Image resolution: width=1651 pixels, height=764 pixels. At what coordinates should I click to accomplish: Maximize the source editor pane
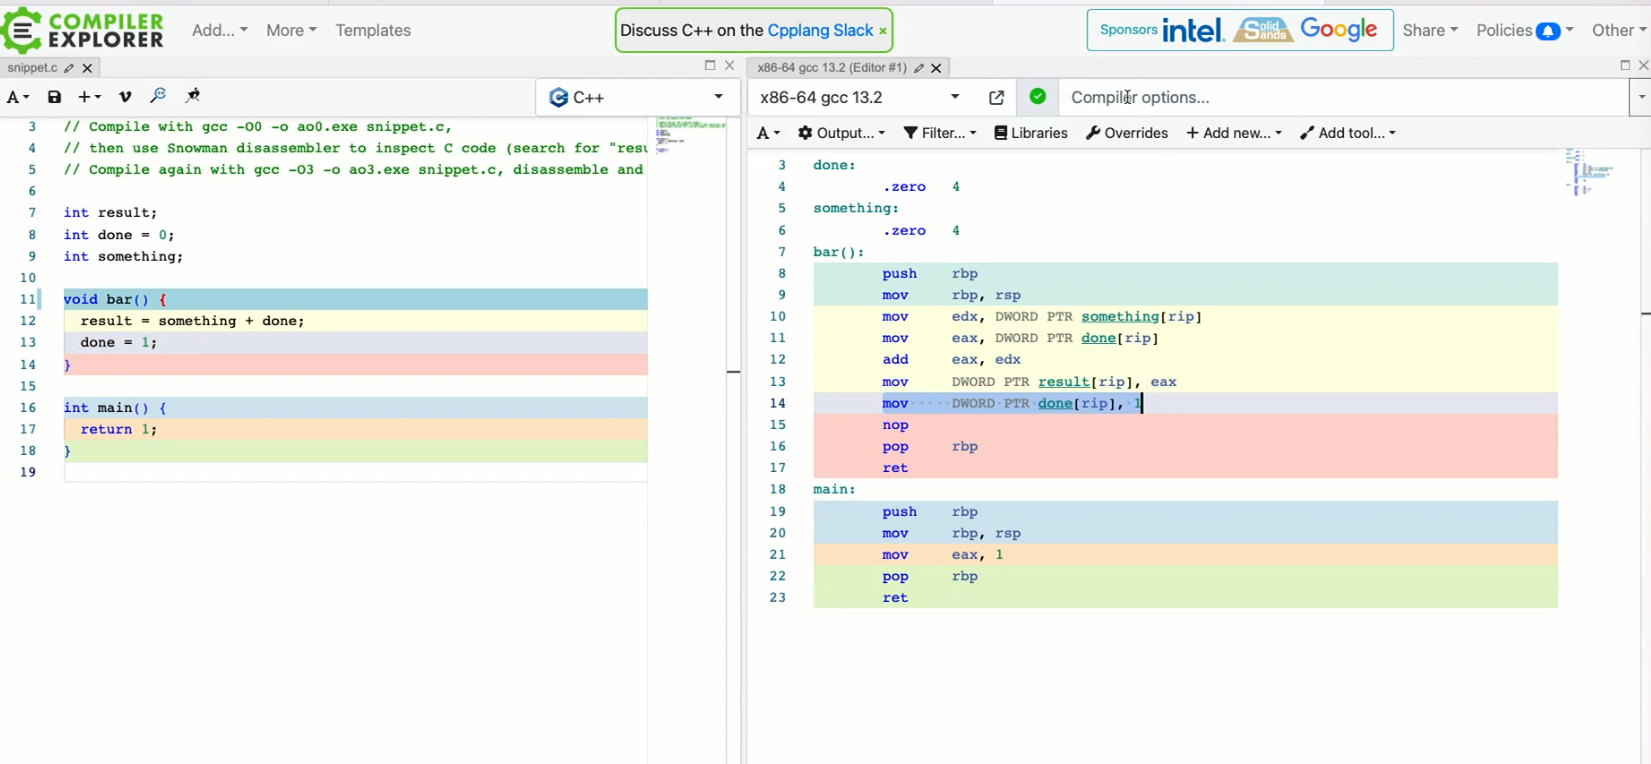[x=710, y=65]
